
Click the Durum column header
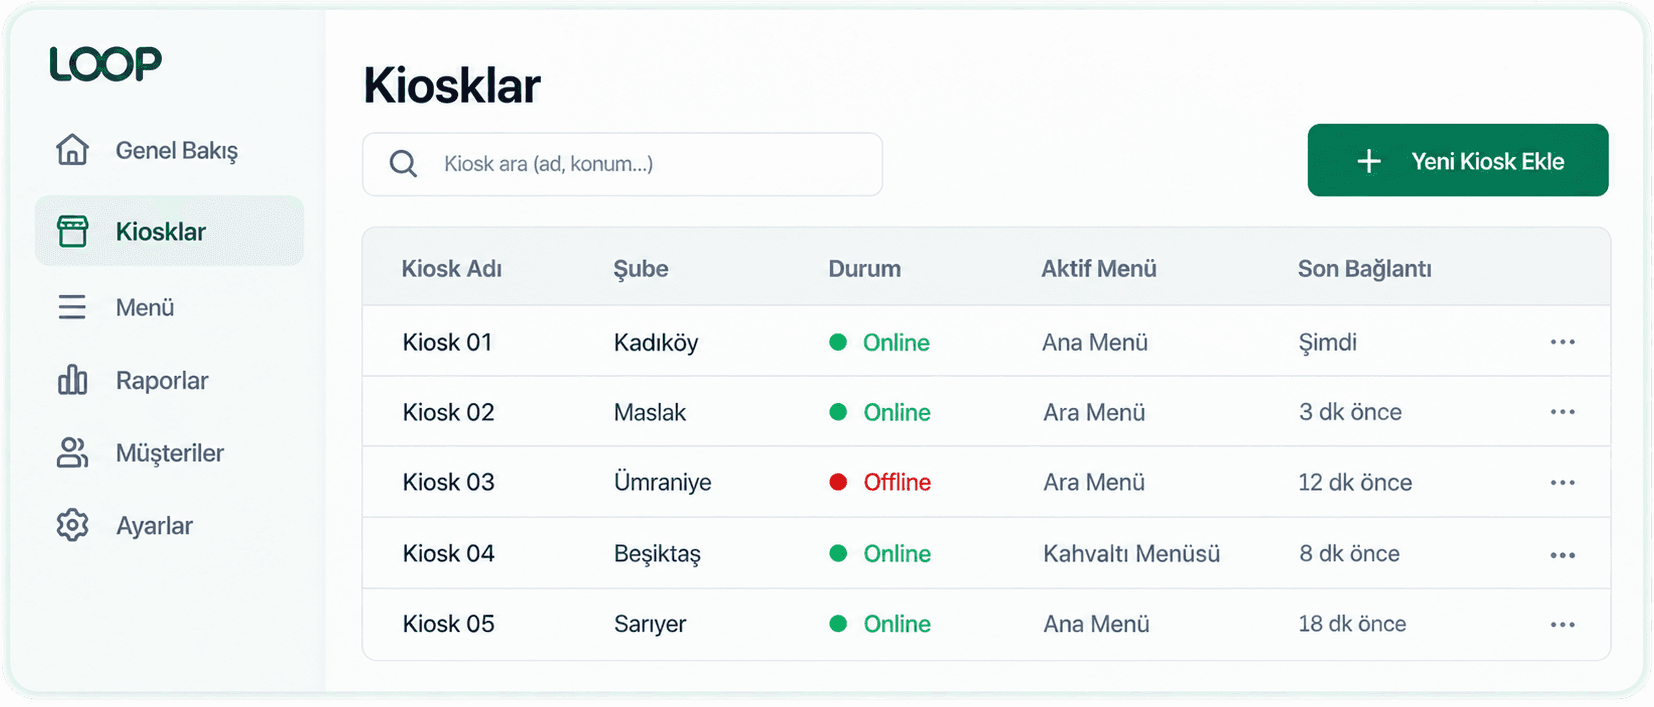[865, 269]
